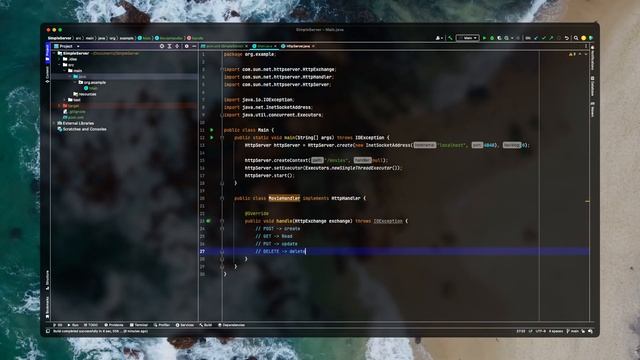640x360 pixels.
Task: Expand the test folder in the project tree
Action: click(x=65, y=100)
